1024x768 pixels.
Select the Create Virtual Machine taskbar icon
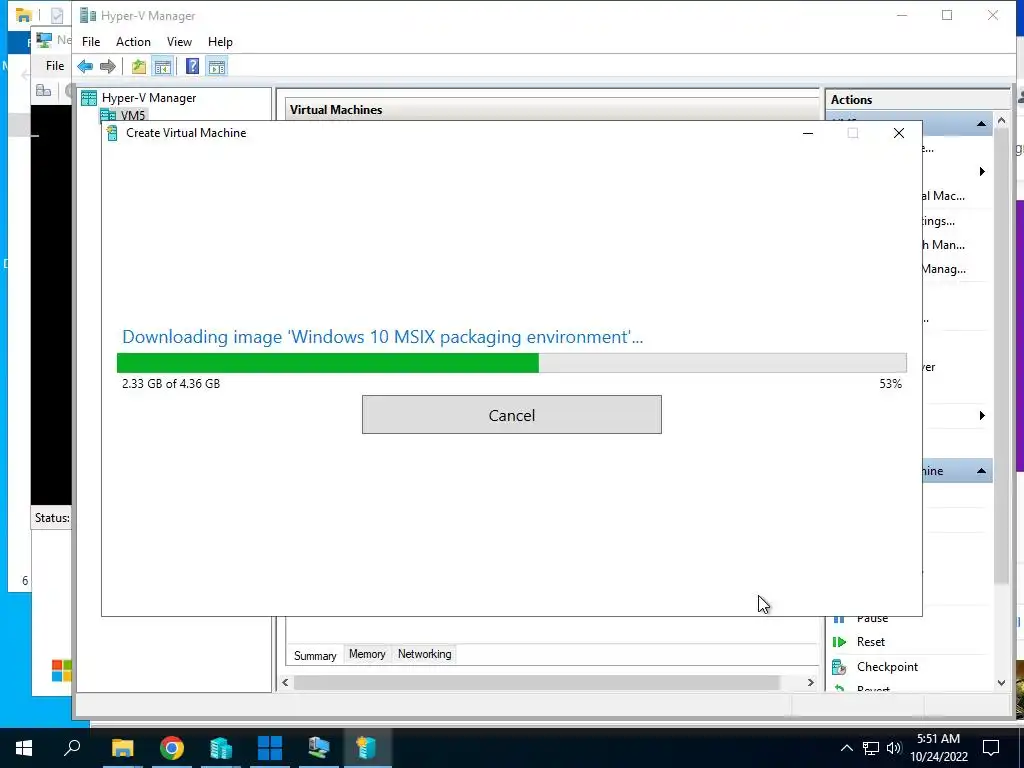(x=367, y=748)
